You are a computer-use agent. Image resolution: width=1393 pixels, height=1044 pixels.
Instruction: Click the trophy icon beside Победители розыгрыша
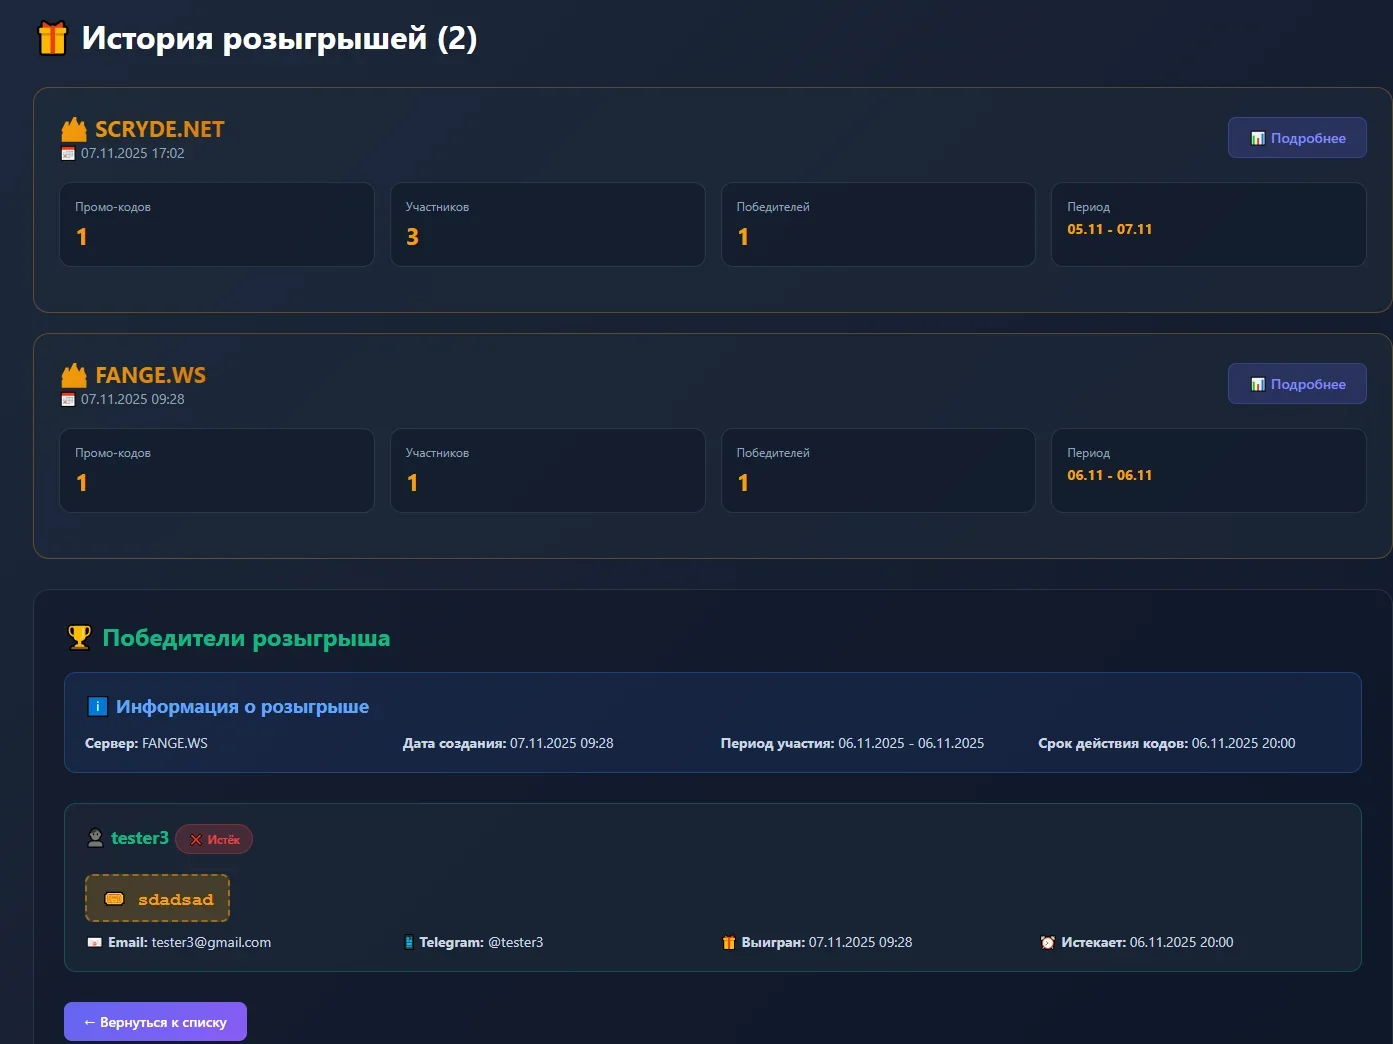pos(79,638)
